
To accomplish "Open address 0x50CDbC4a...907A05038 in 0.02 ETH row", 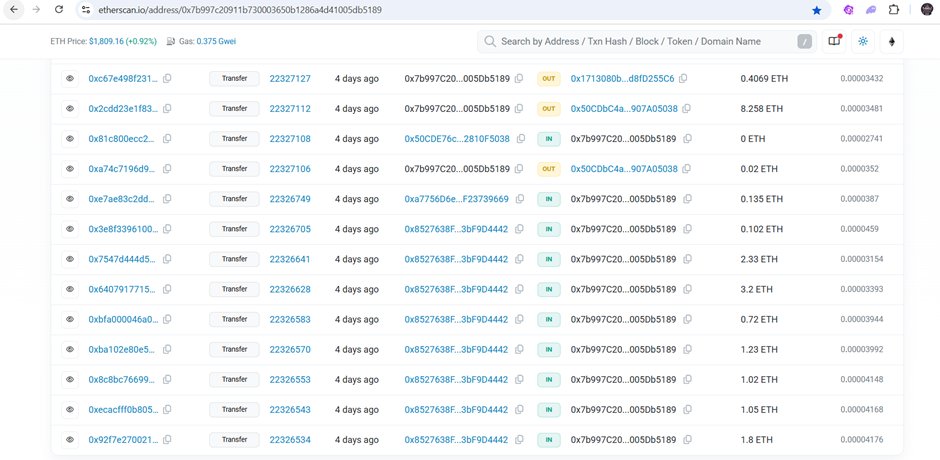I will [624, 169].
